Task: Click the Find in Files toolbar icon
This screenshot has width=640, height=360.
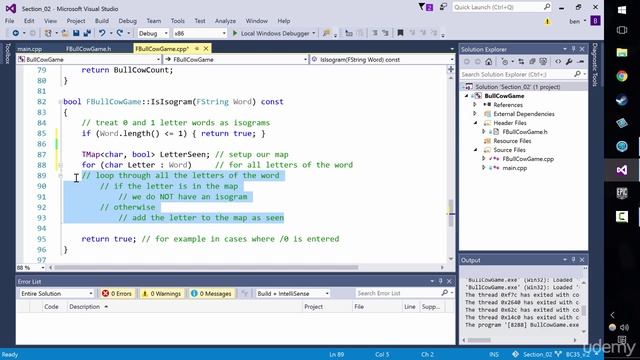Action: pos(326,33)
